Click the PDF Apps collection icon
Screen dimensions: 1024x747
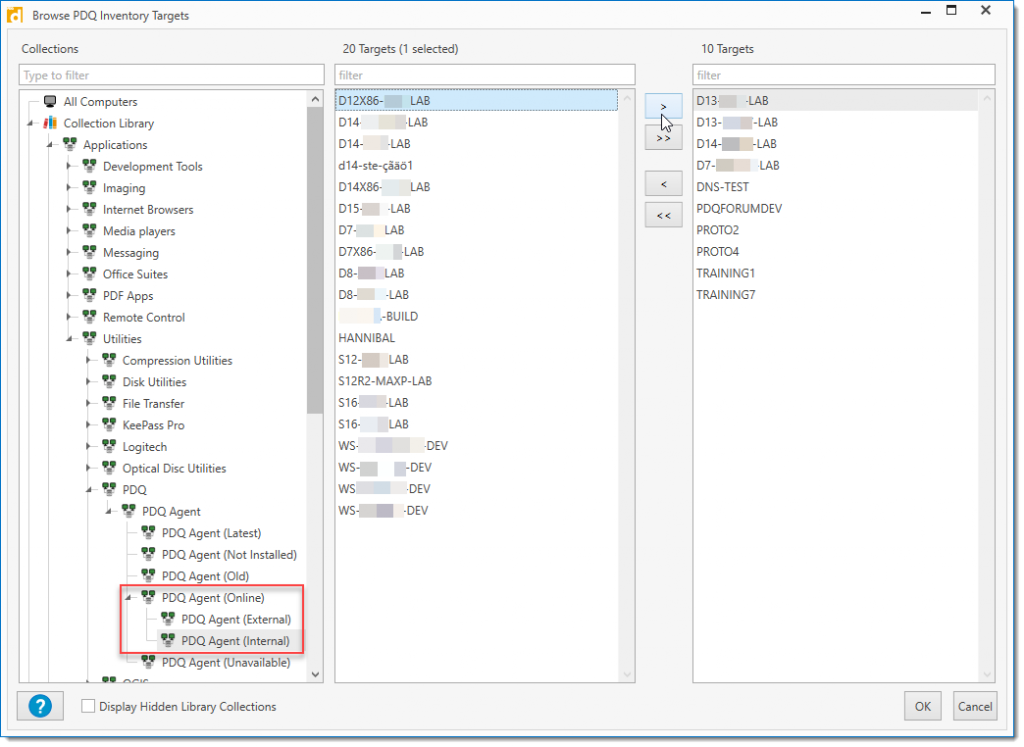point(89,295)
